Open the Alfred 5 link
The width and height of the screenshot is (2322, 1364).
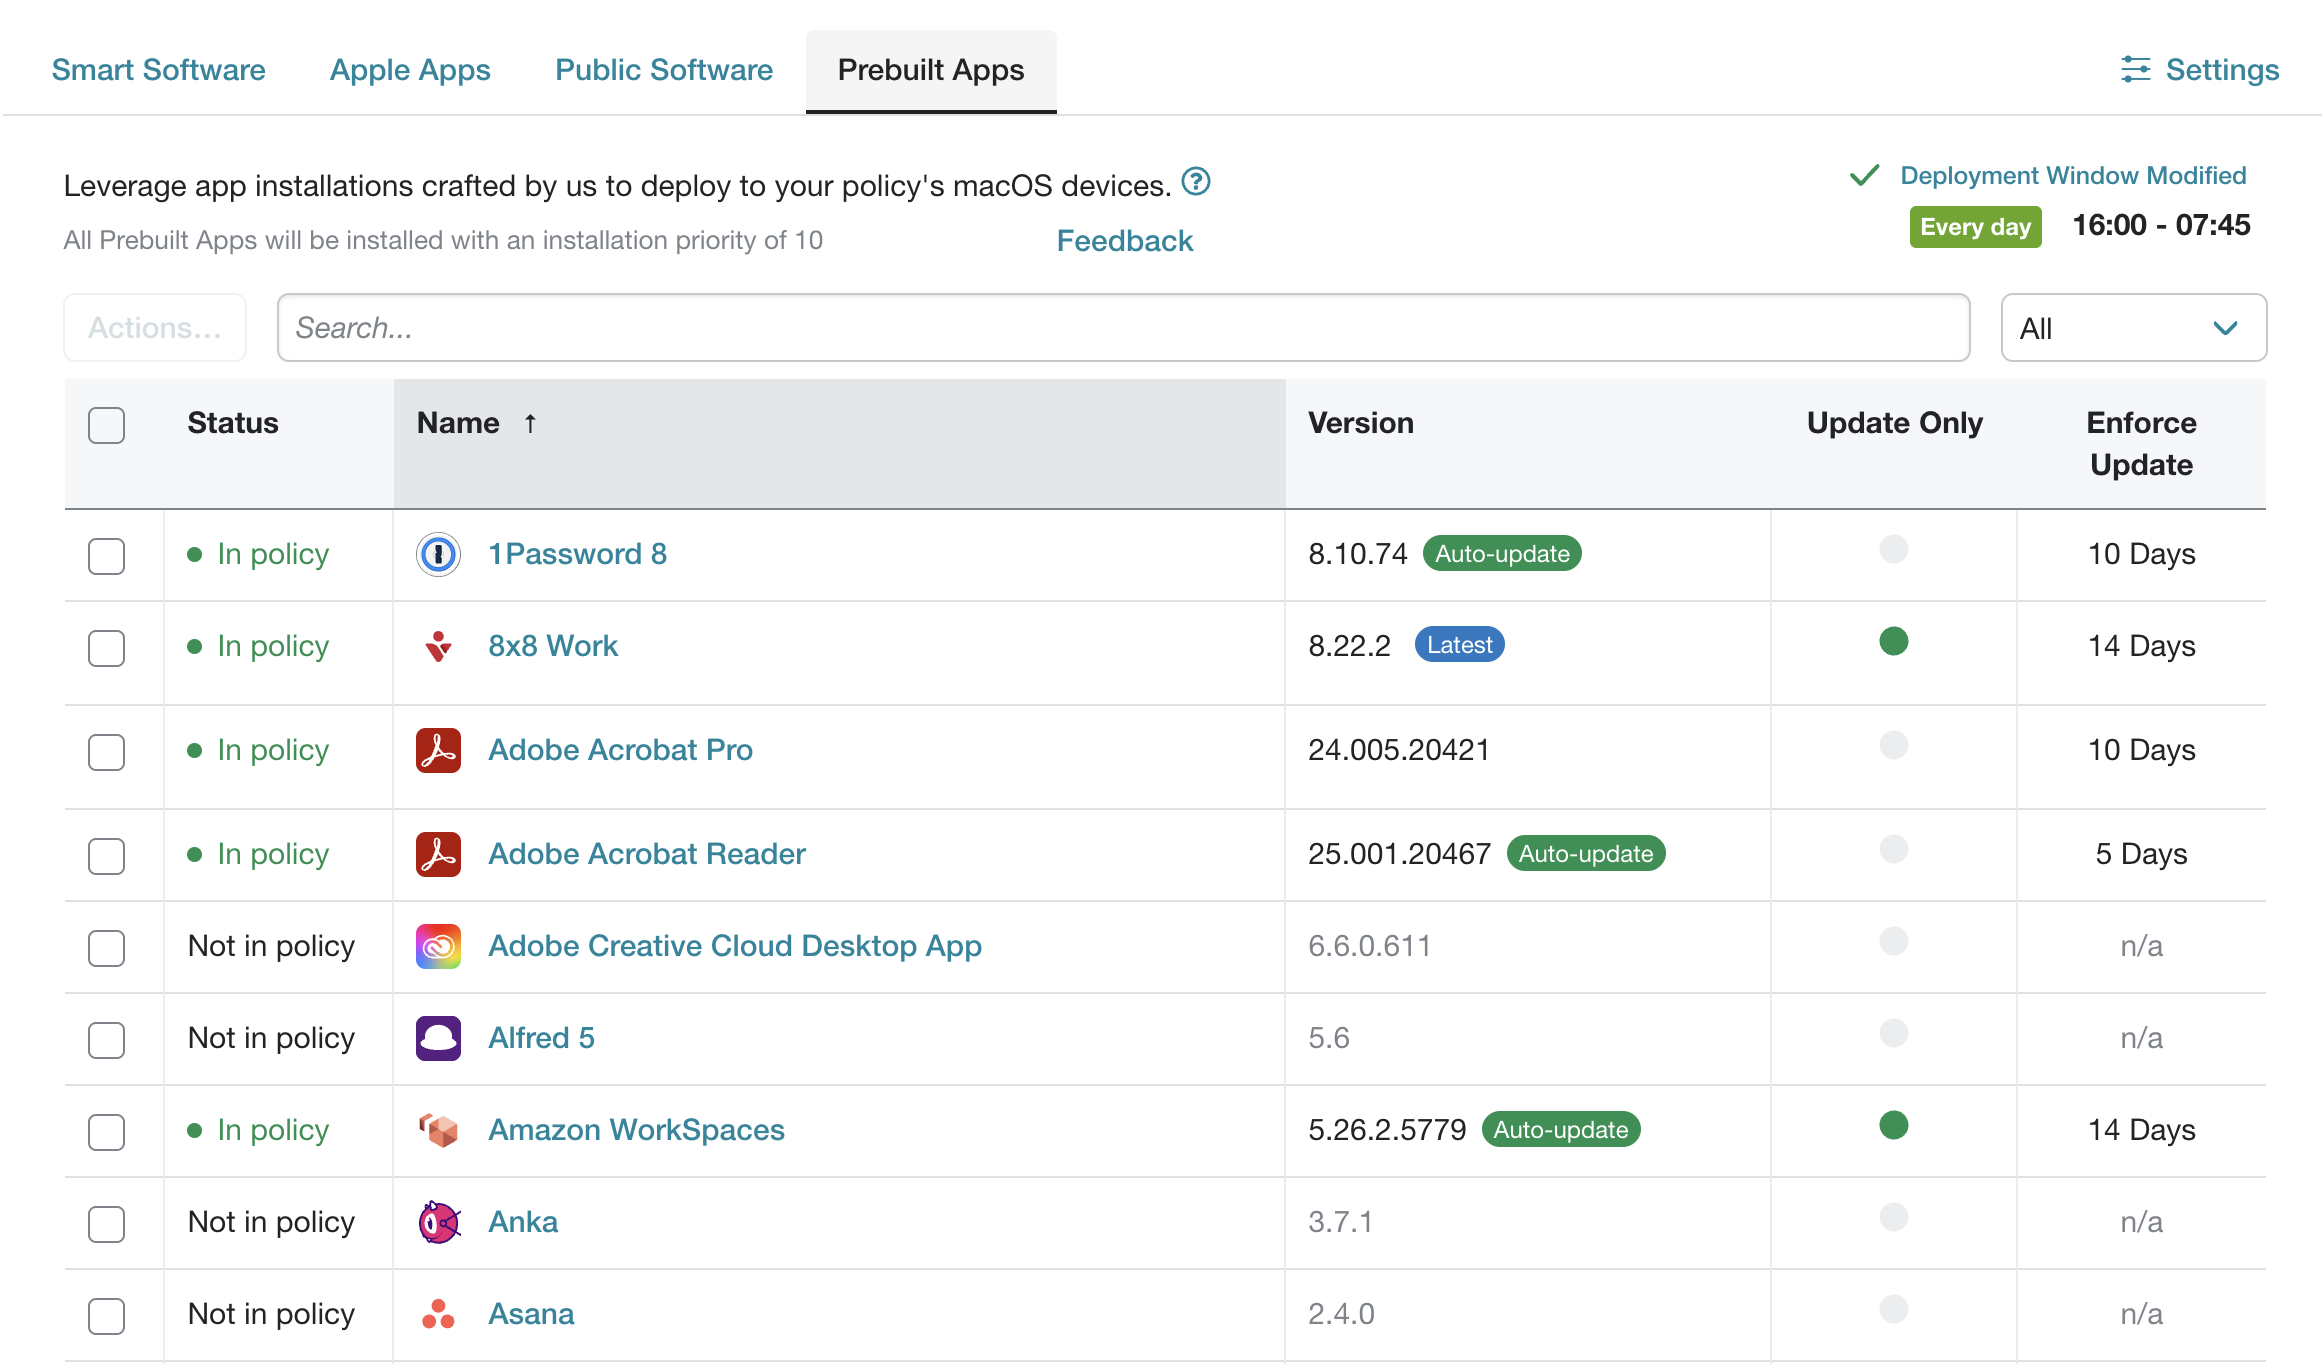pos(541,1038)
